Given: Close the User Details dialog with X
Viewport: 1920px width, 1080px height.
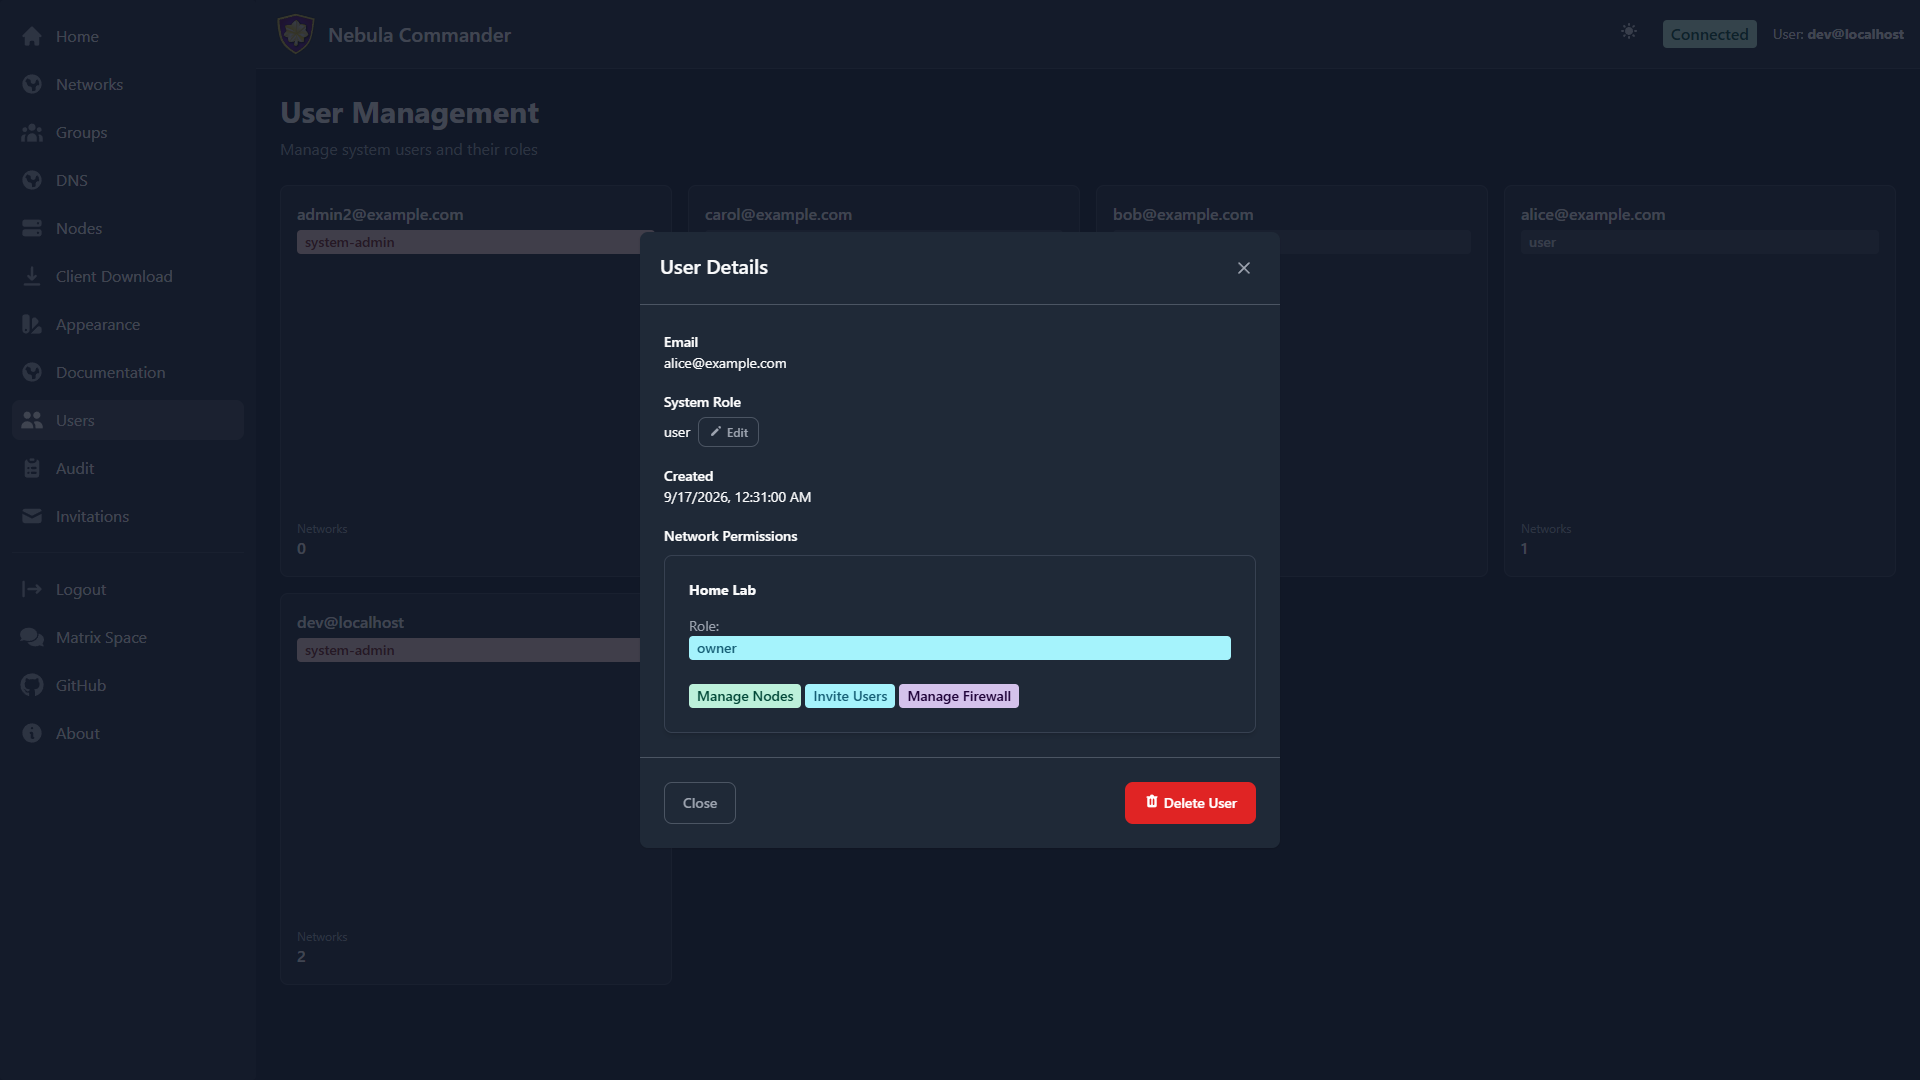Looking at the screenshot, I should click(x=1244, y=268).
